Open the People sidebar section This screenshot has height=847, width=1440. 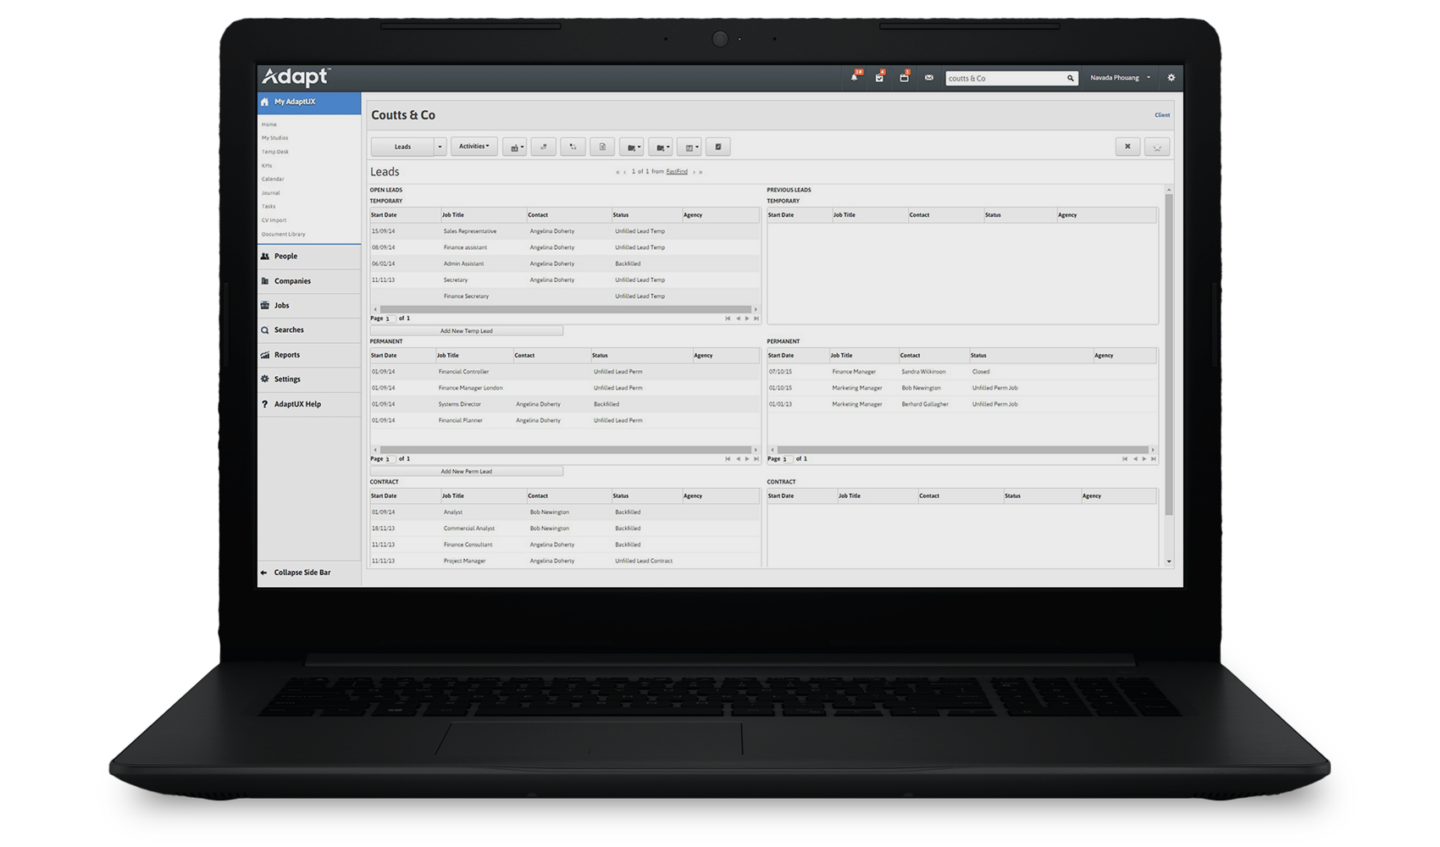[x=286, y=256]
